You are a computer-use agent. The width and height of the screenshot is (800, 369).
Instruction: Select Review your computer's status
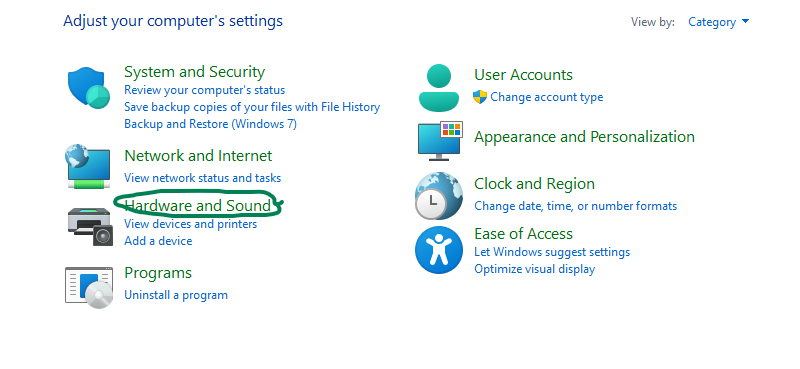pos(205,90)
